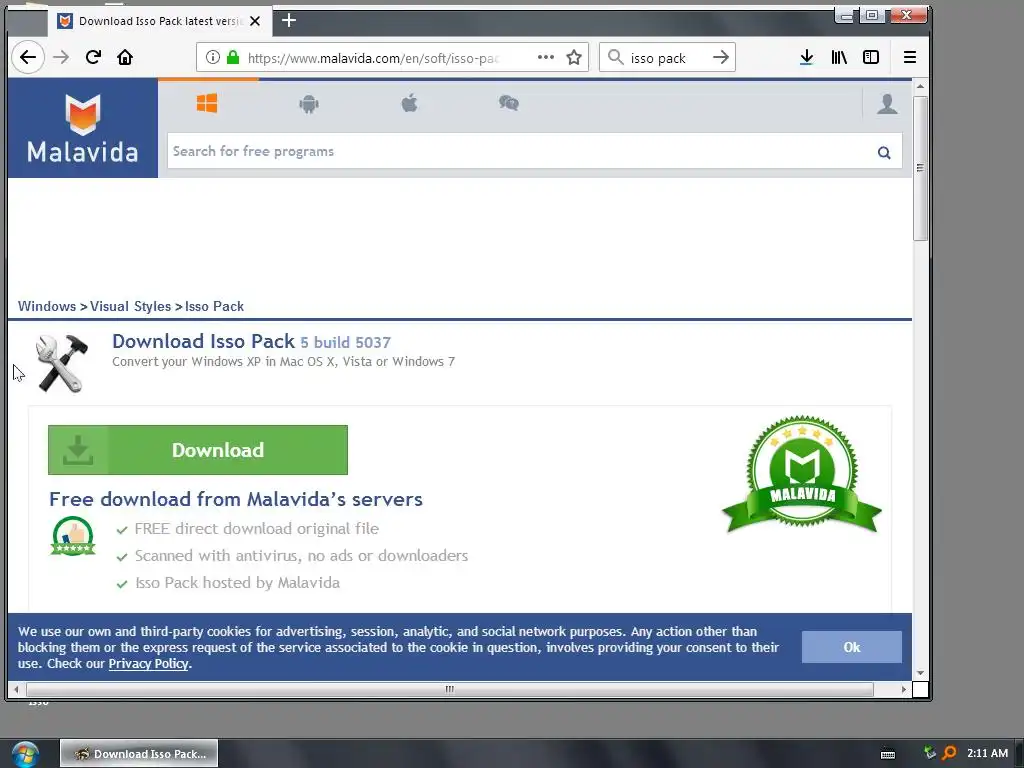Reload the current page
Viewport: 1024px width, 768px height.
[x=93, y=57]
